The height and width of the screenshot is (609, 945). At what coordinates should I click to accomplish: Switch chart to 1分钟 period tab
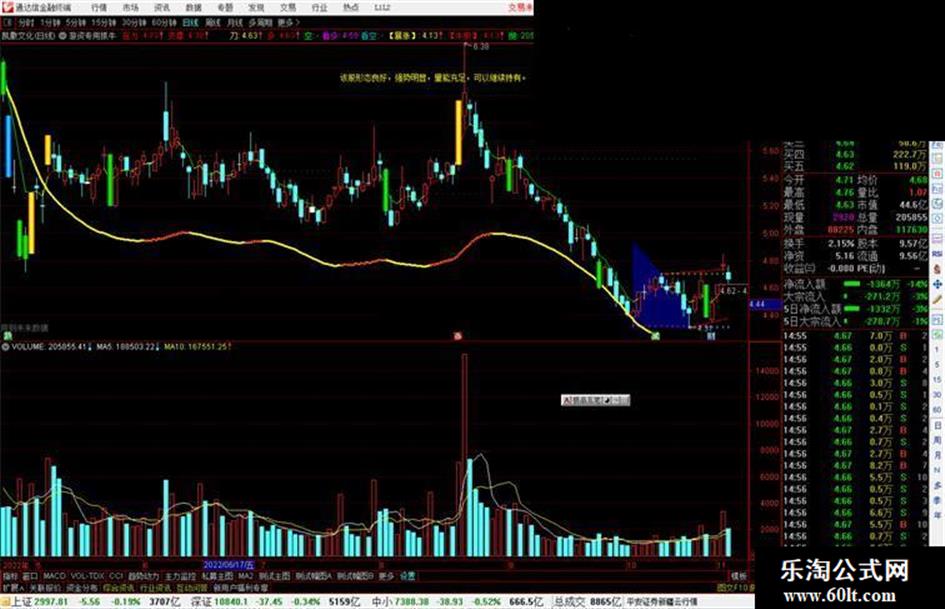coord(50,23)
